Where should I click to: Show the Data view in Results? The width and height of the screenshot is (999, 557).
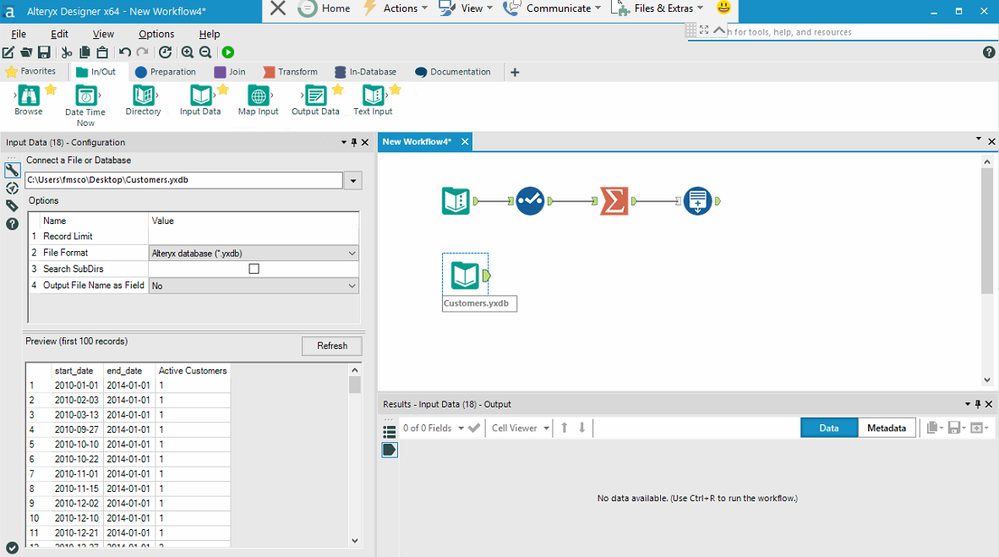pyautogui.click(x=829, y=428)
